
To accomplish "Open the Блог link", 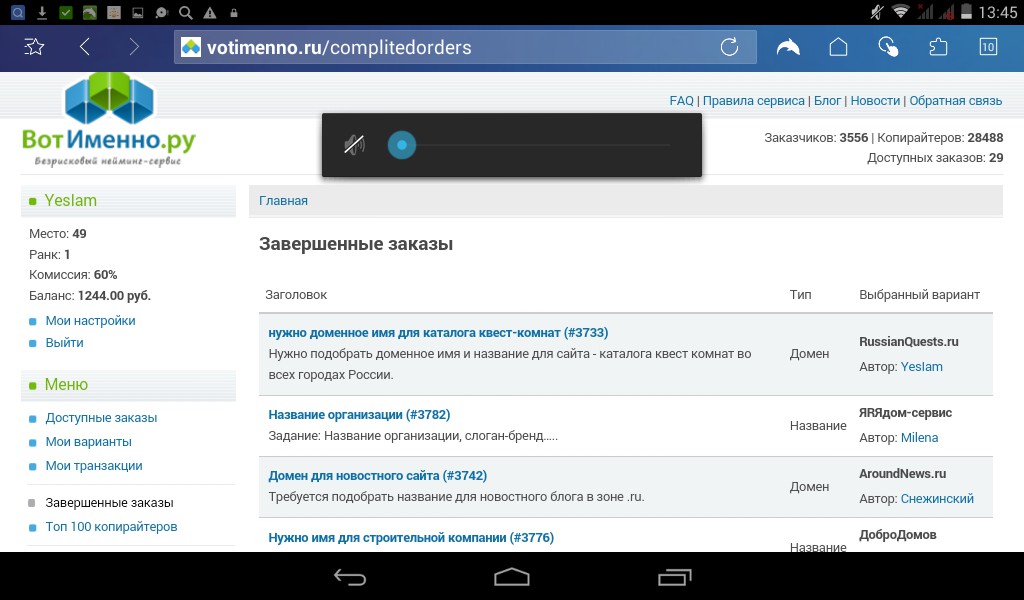I will point(827,101).
